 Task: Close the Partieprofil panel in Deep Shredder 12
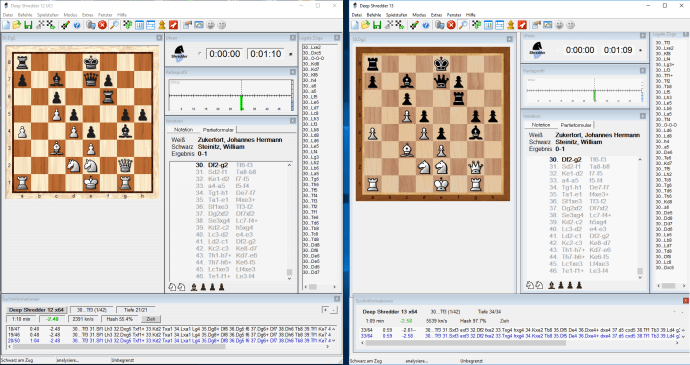point(293,72)
